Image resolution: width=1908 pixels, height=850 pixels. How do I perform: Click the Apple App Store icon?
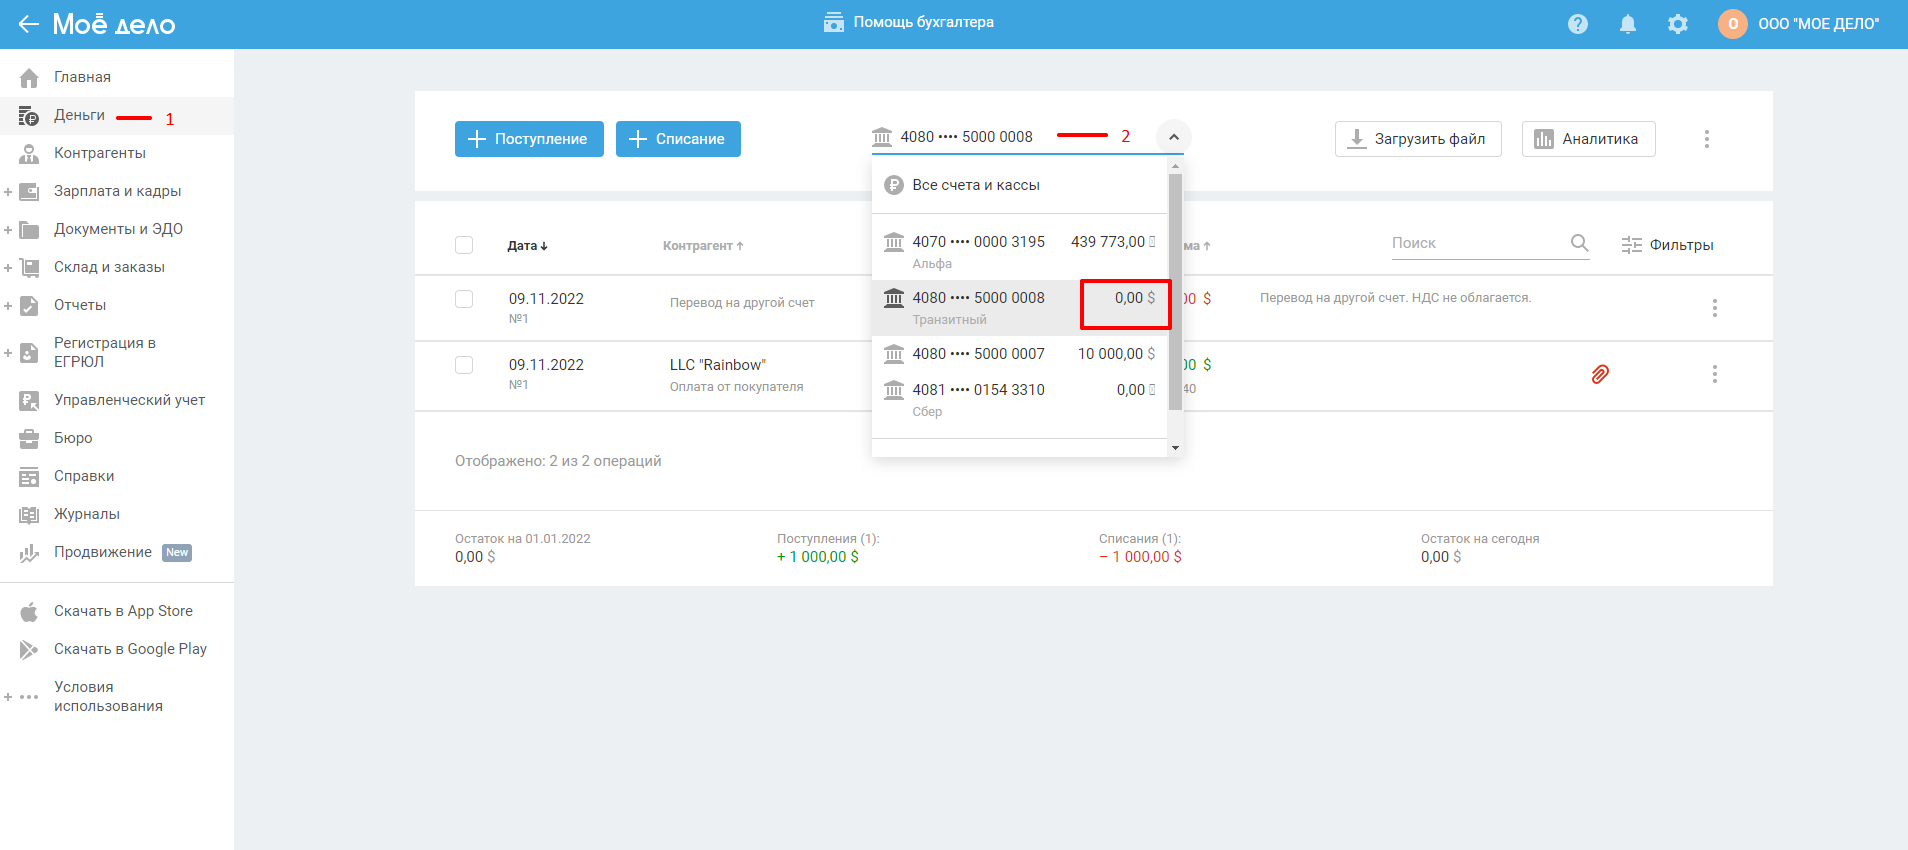29,612
